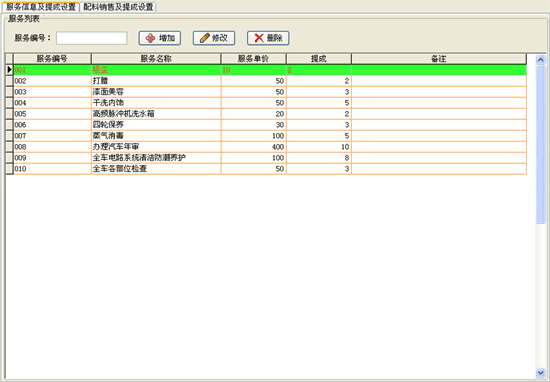Select service number 006 cell
The height and width of the screenshot is (382, 550).
coord(52,125)
